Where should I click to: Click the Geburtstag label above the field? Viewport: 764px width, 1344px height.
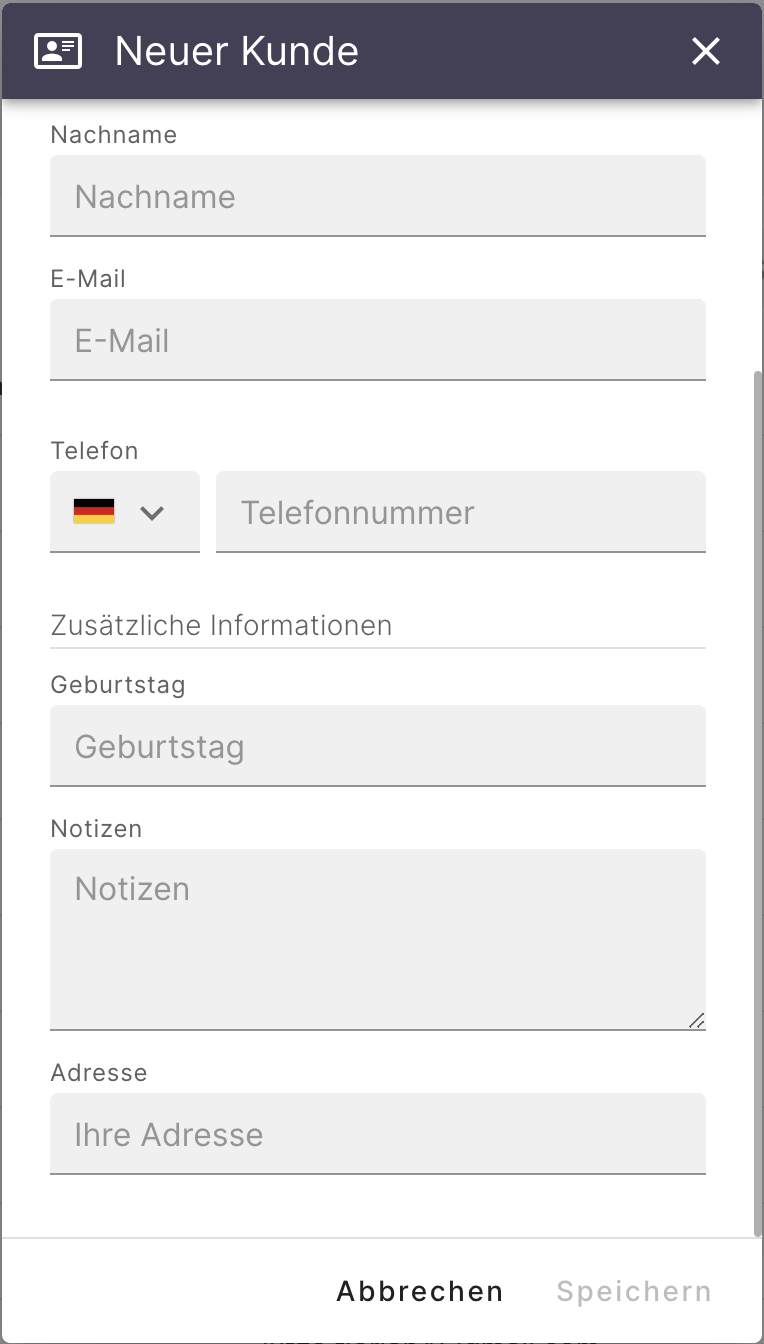[117, 684]
